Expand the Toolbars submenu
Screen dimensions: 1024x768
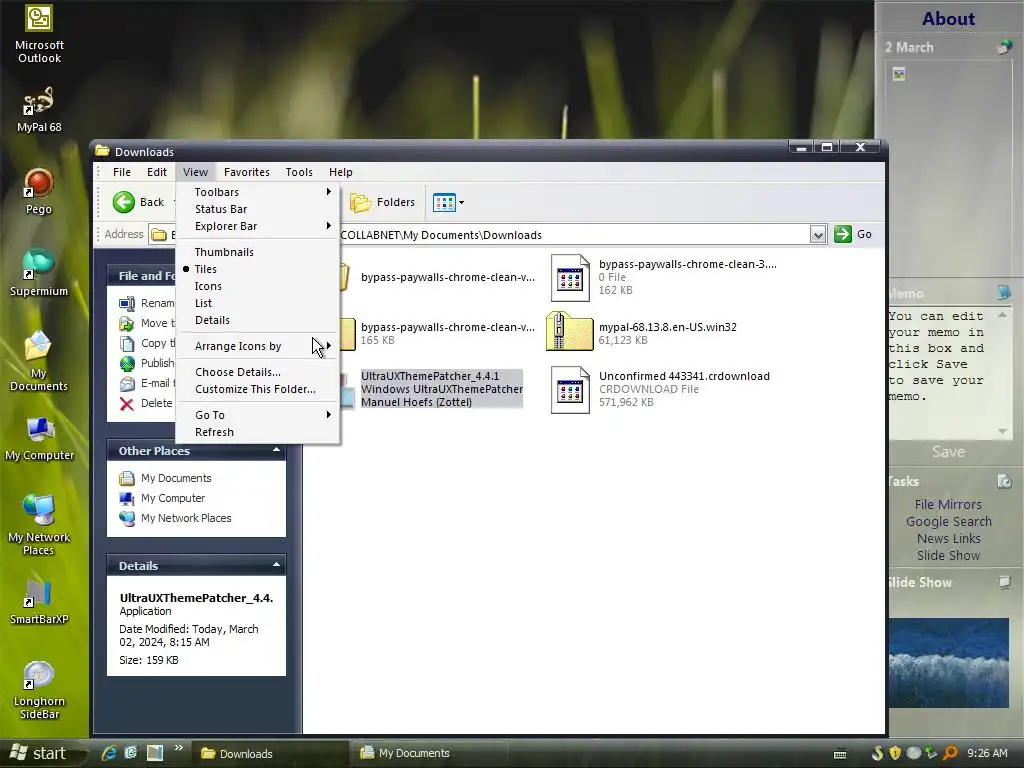click(x=257, y=192)
